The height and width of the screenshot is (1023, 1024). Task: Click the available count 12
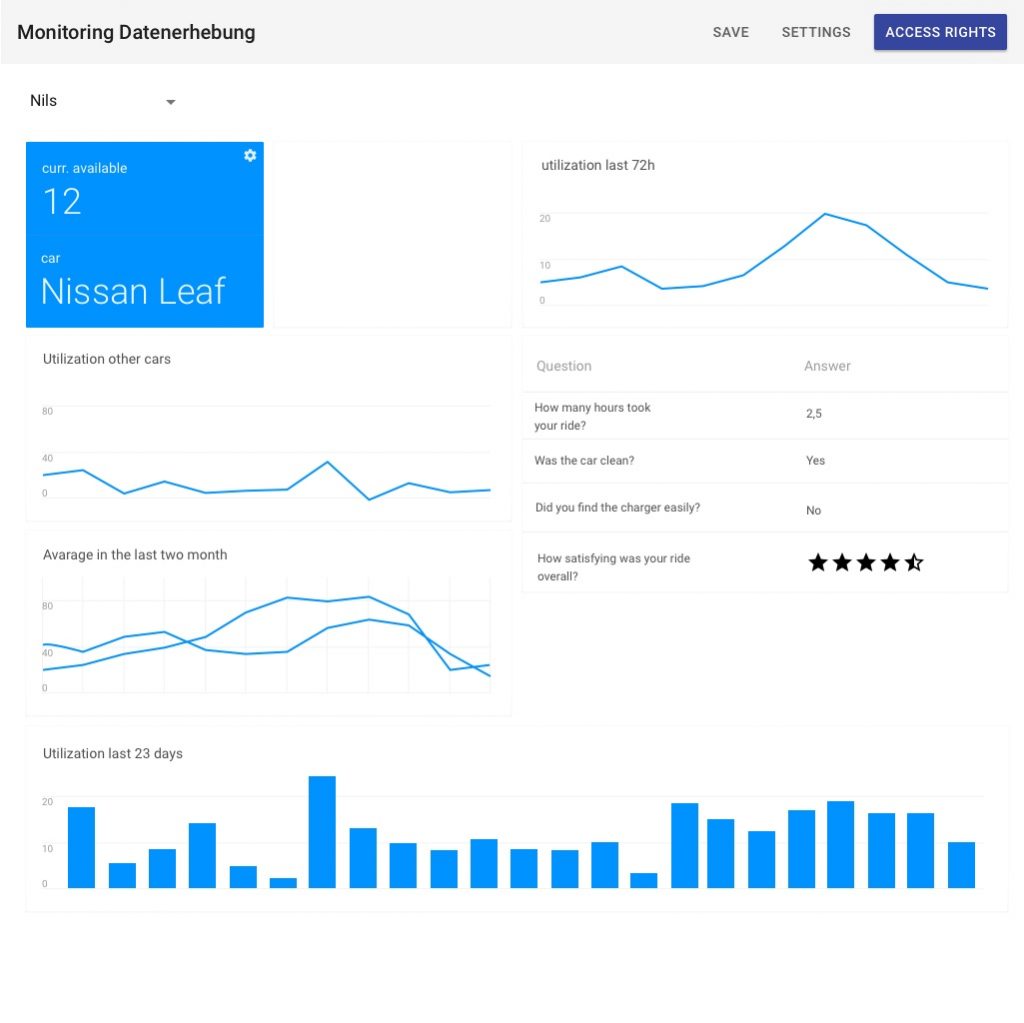(62, 201)
